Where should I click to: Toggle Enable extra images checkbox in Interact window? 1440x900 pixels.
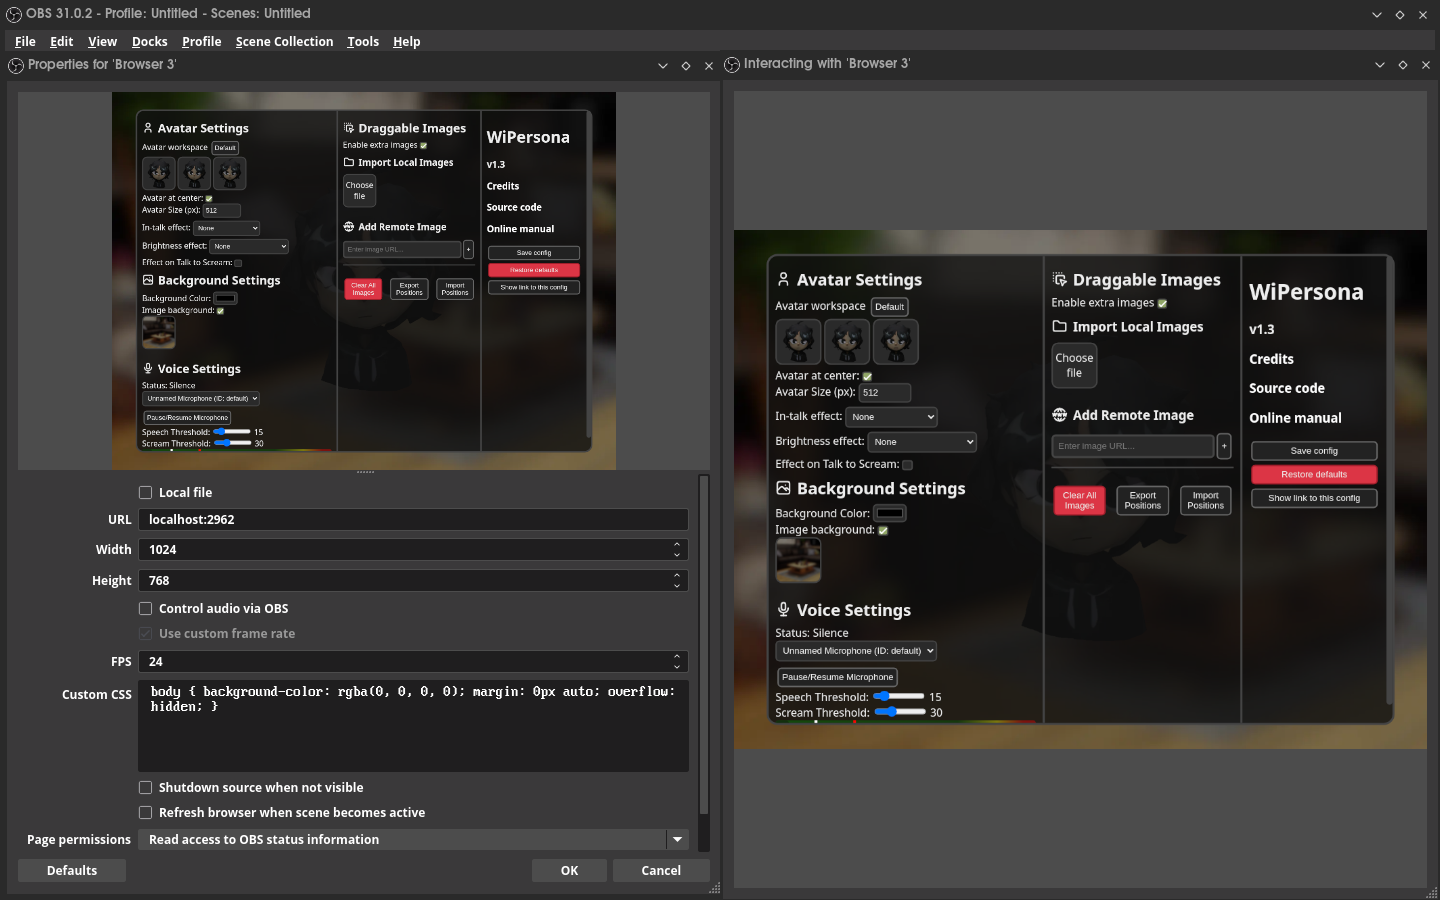pos(1162,304)
